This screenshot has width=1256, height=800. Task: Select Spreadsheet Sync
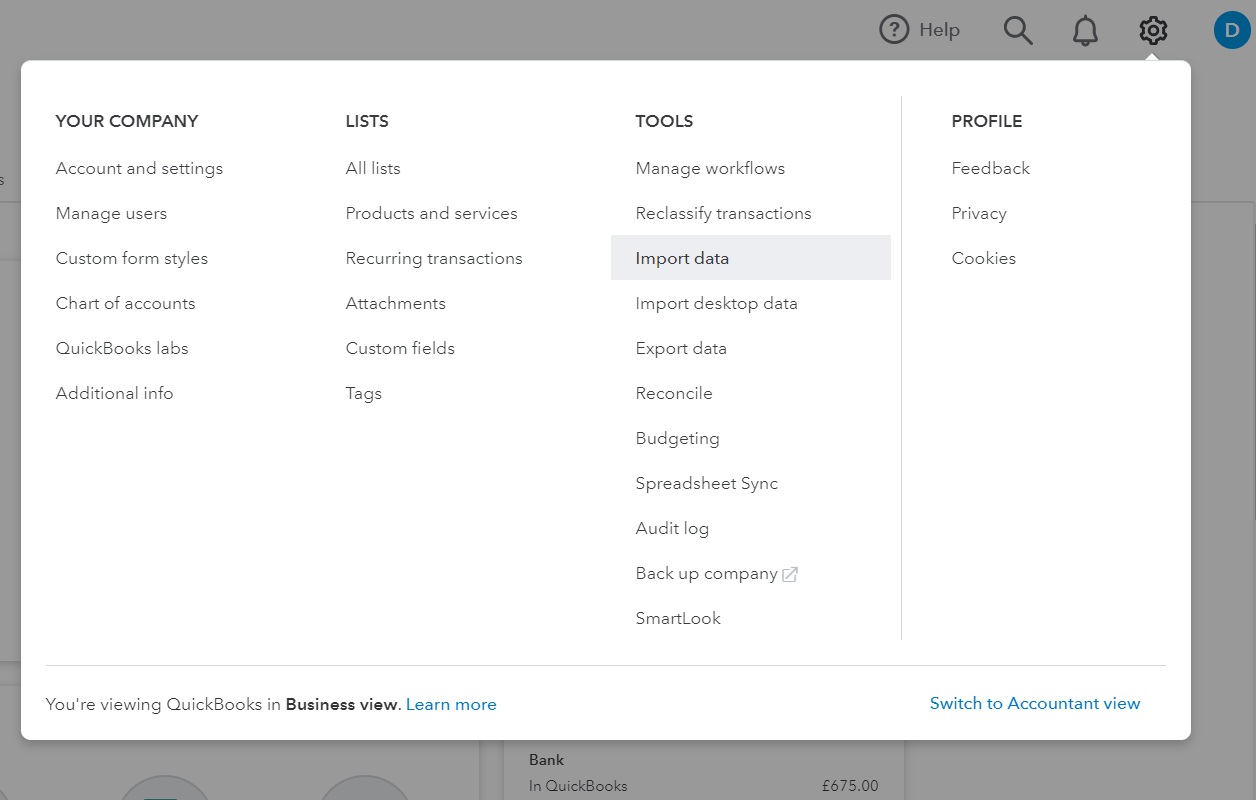[706, 483]
